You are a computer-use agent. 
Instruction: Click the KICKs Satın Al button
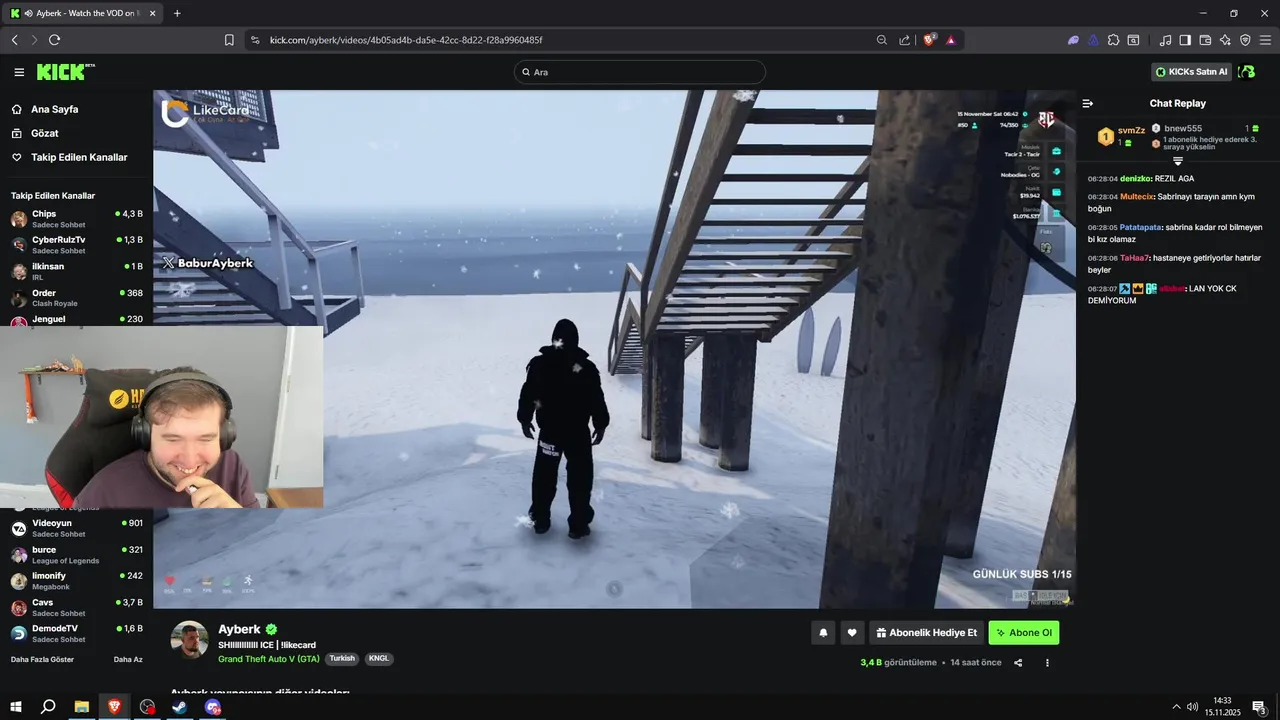tap(1191, 72)
